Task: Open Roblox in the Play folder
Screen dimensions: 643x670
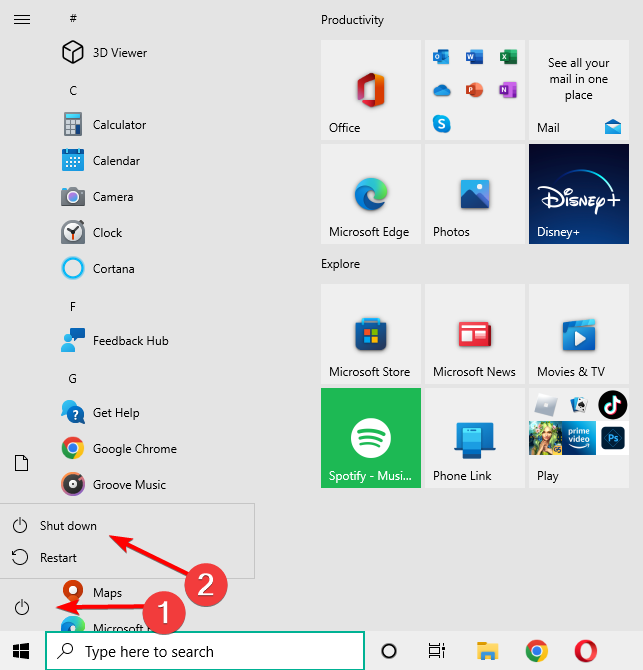Action: pos(546,405)
